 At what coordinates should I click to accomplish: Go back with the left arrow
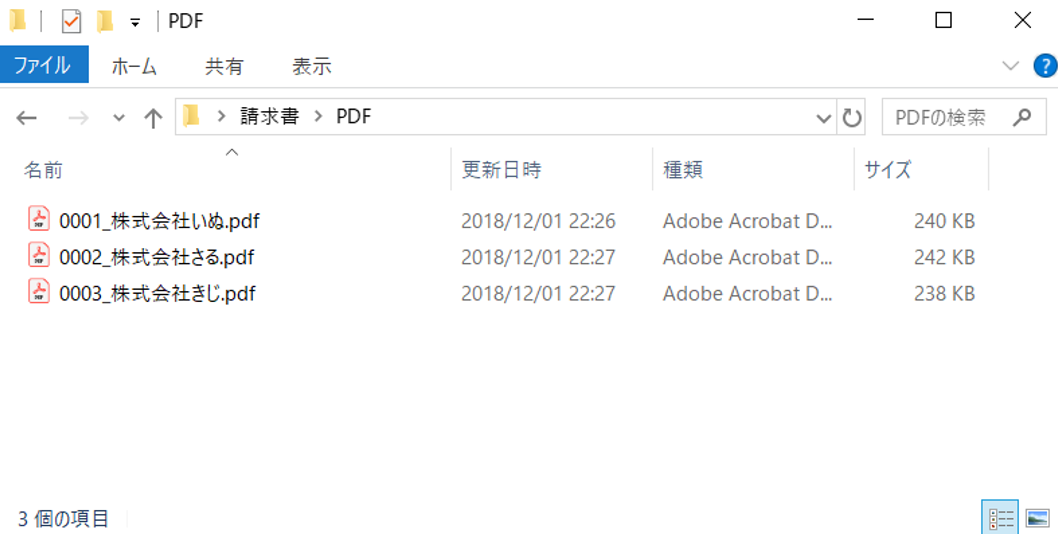26,118
